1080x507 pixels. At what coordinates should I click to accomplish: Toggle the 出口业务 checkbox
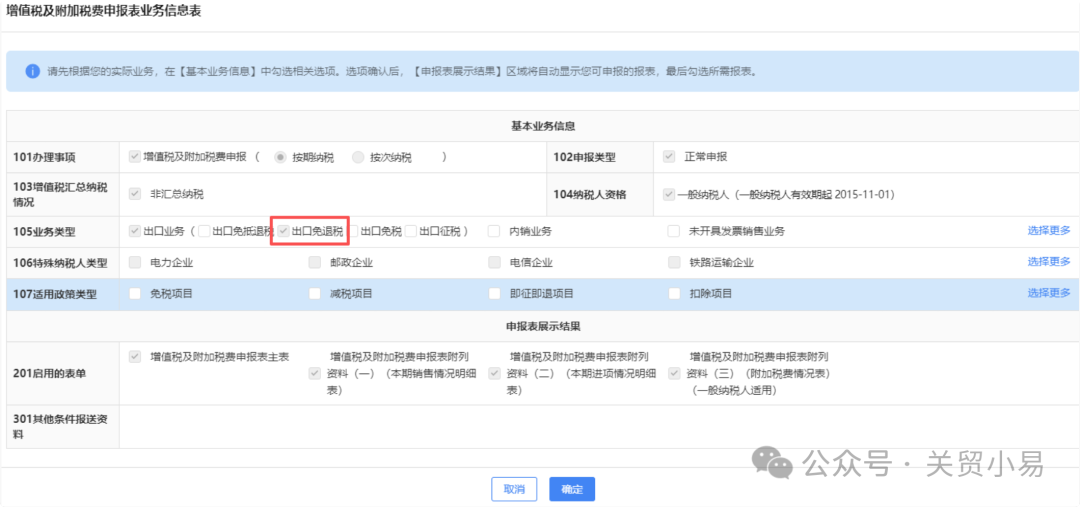pos(135,231)
